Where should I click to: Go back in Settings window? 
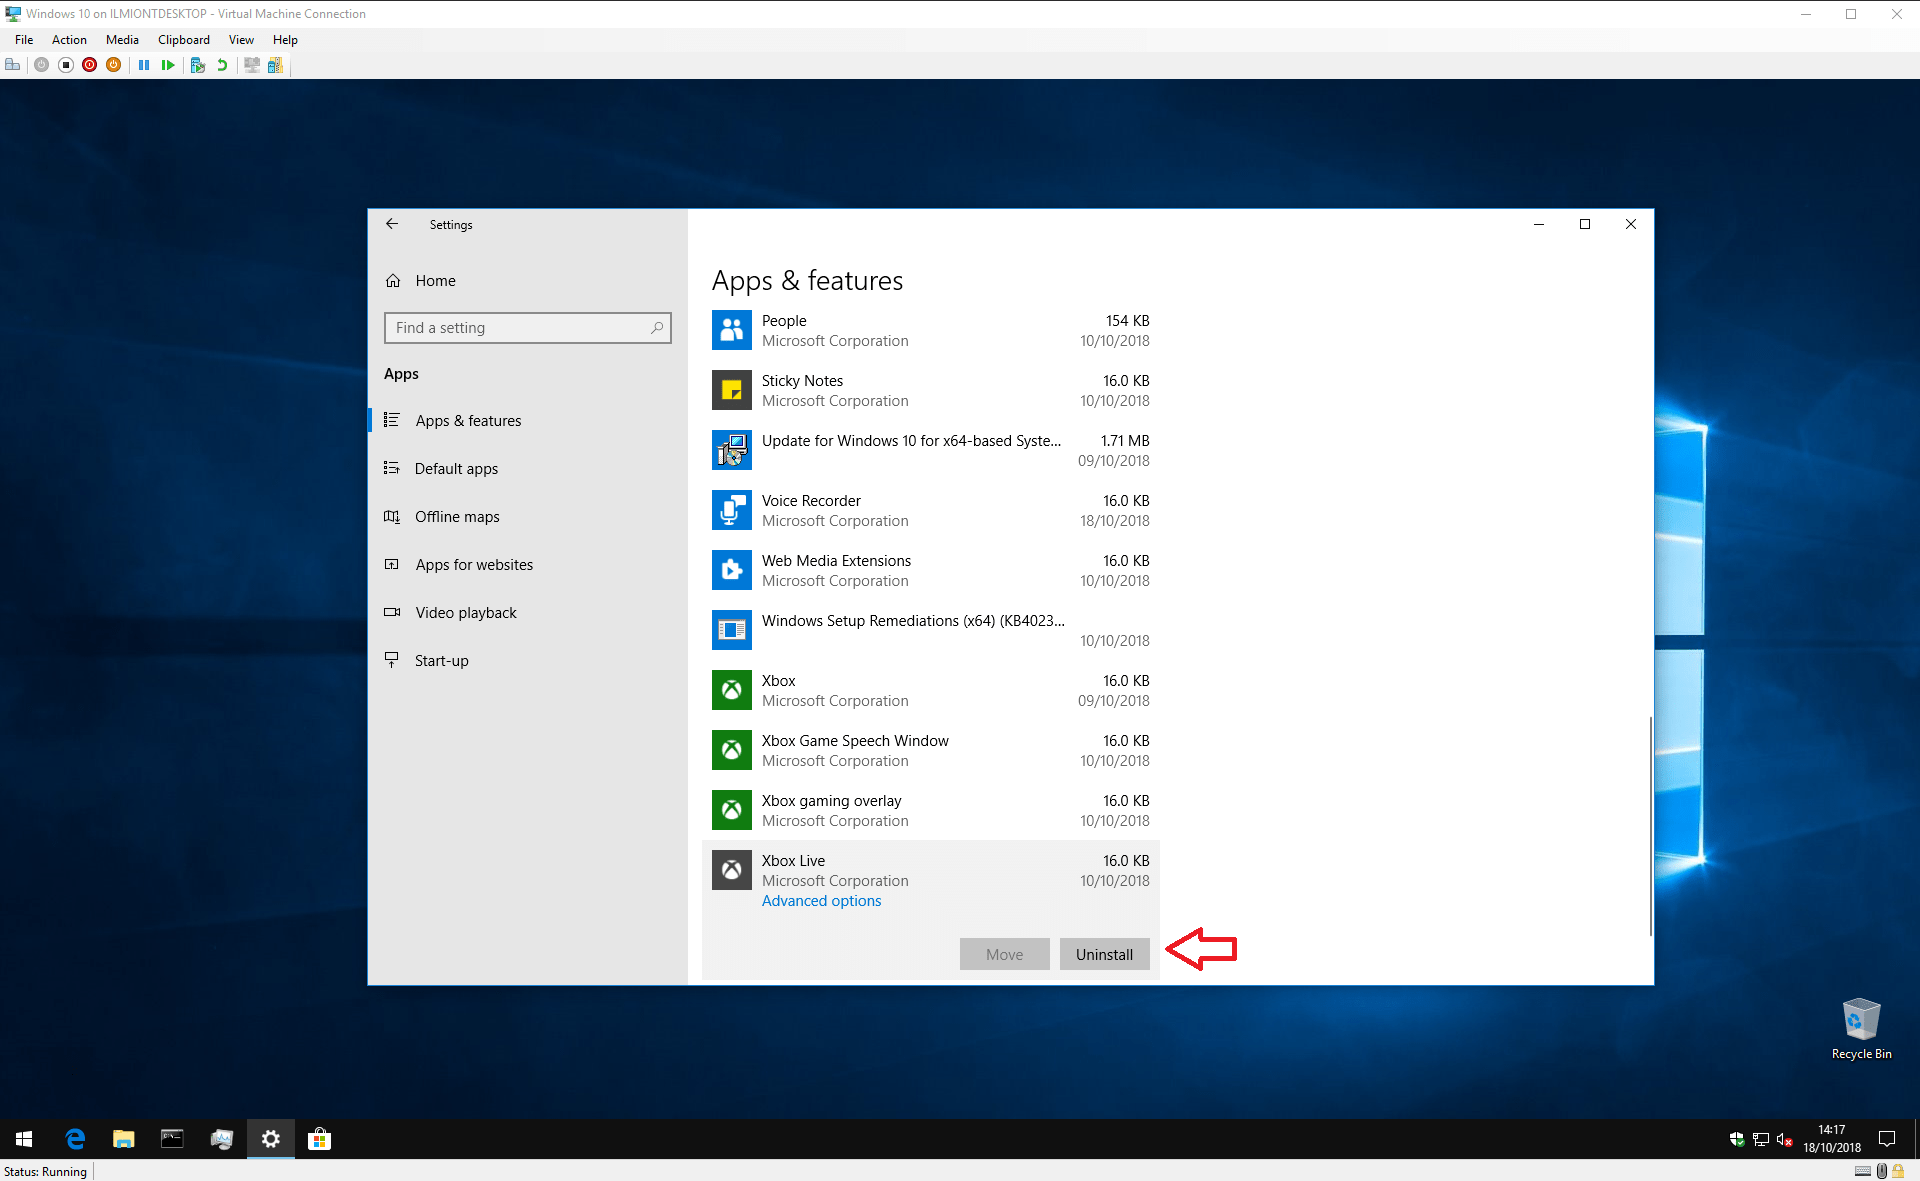click(392, 224)
